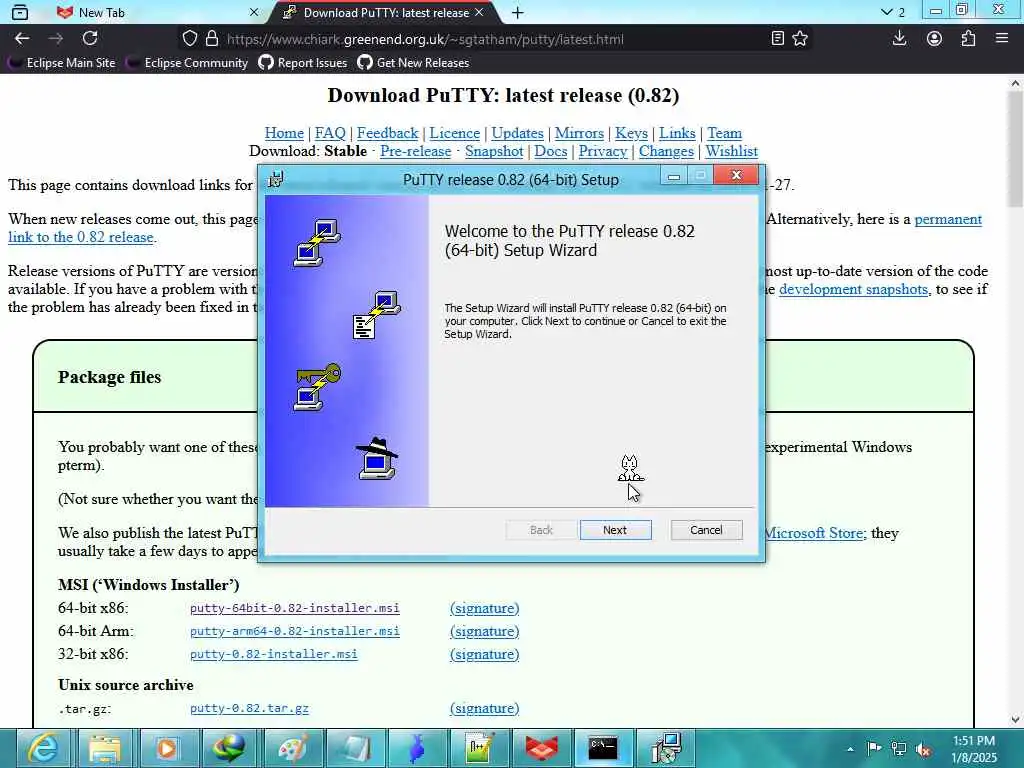
Task: Open Report Issues bookmark
Action: (x=303, y=63)
